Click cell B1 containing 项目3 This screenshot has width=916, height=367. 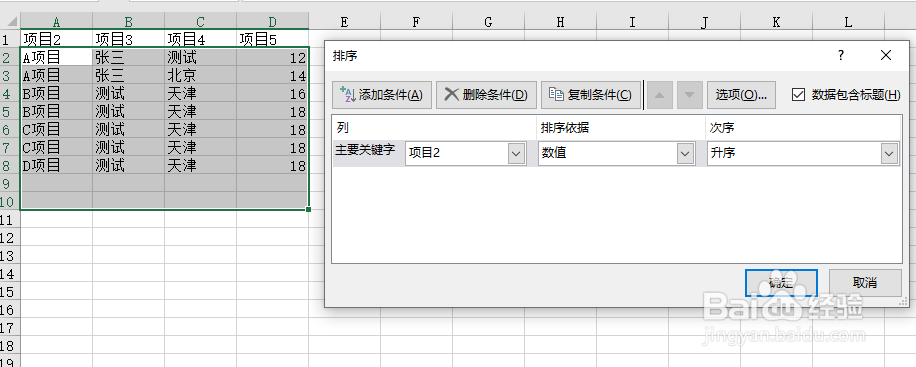click(129, 39)
